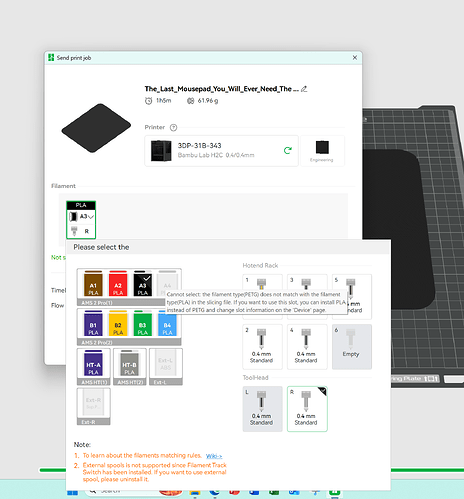Pick the grey HT-B PLA filament slot
Screen dimensions: 464x499
tap(129, 363)
